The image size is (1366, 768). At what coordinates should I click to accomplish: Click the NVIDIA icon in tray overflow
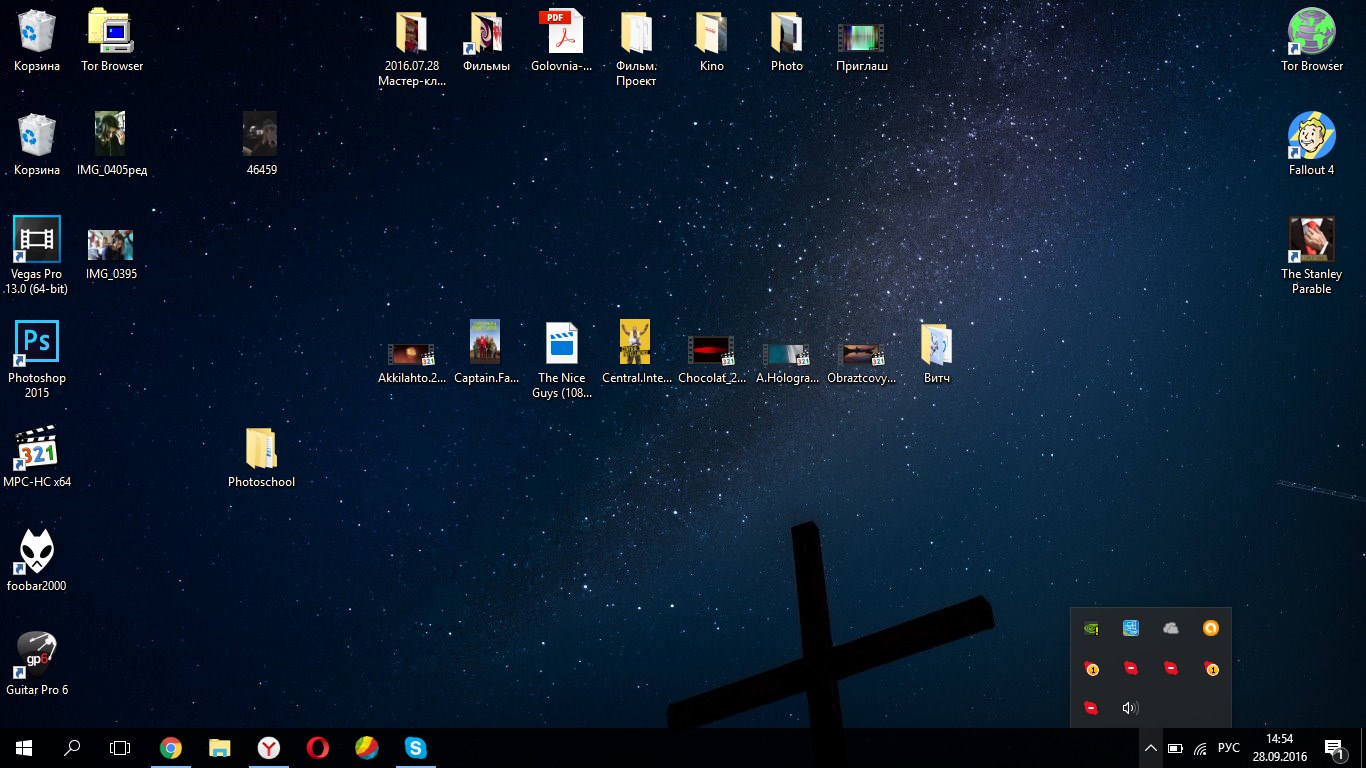point(1091,629)
